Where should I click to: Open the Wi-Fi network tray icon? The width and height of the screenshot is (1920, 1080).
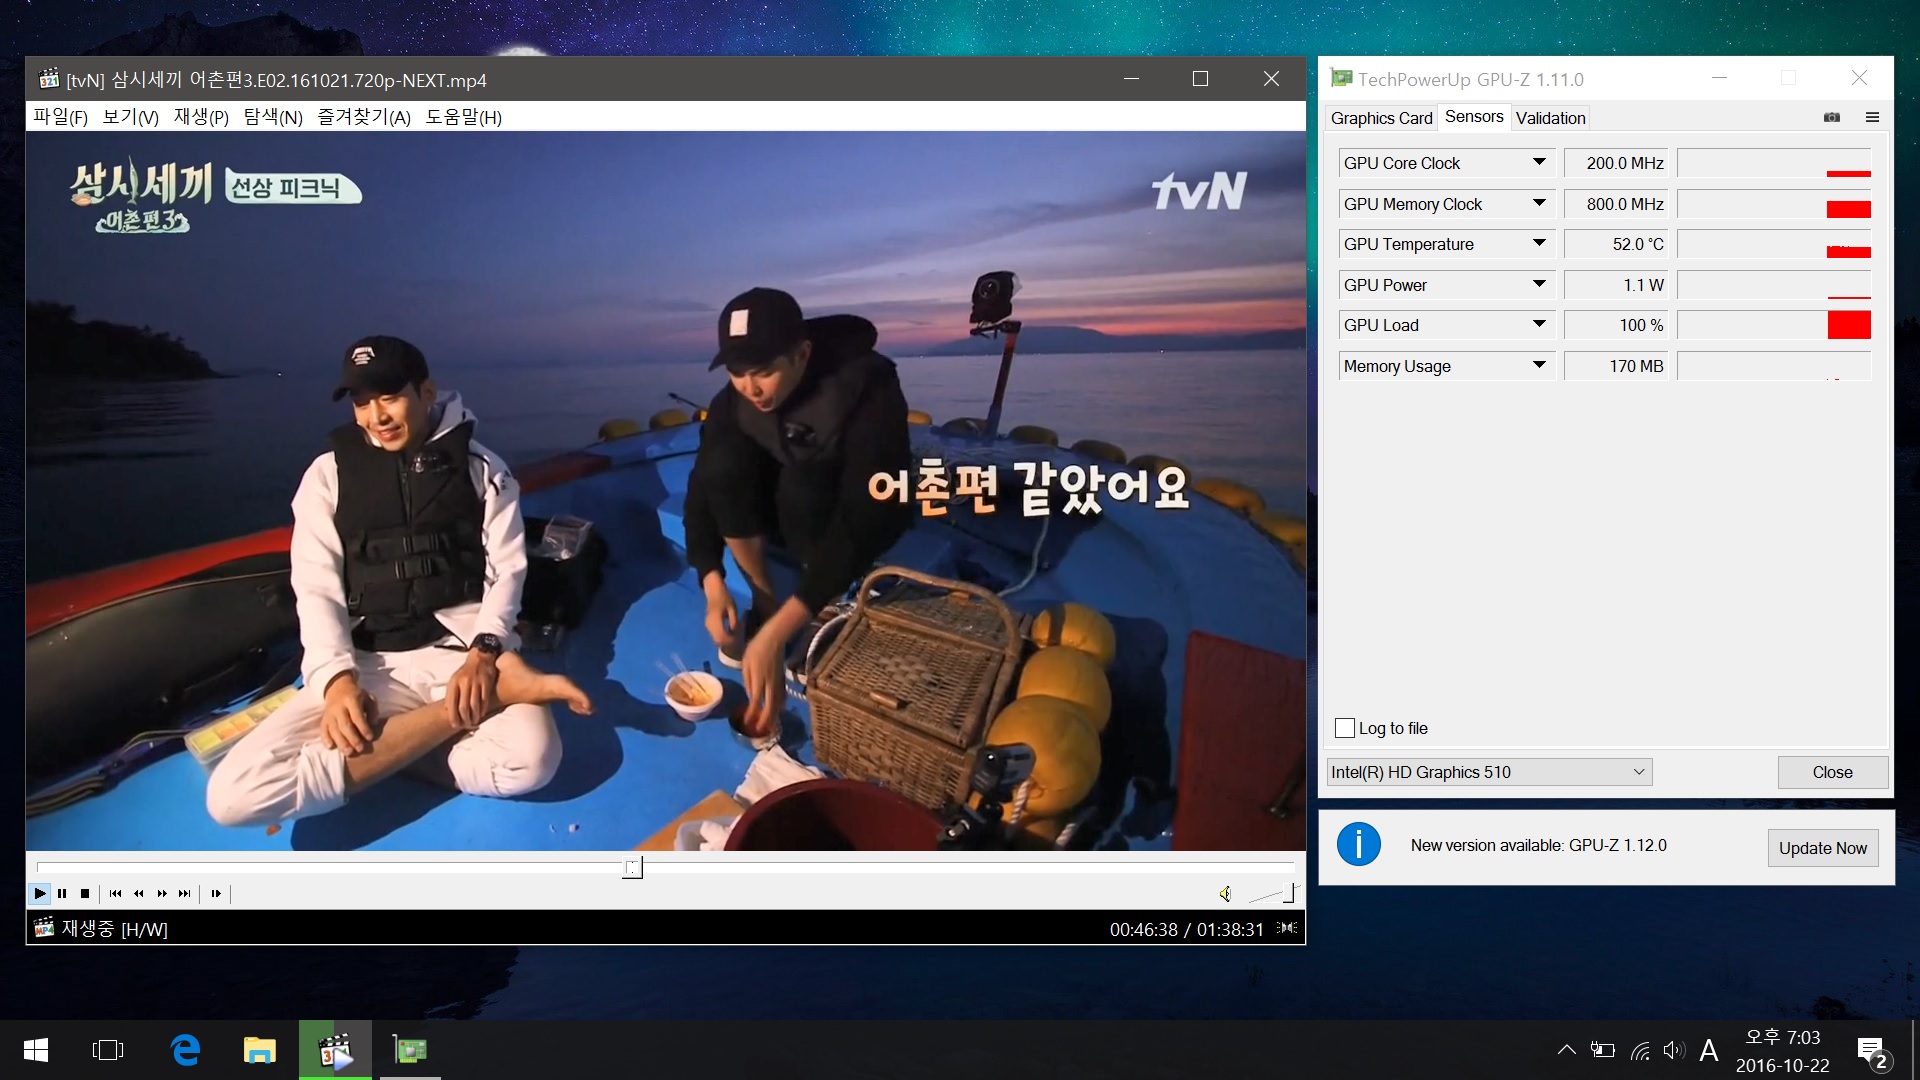pyautogui.click(x=1640, y=1050)
